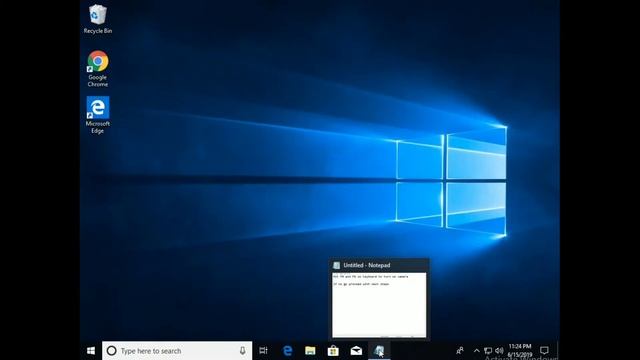Launch Edge from the taskbar
The image size is (640, 360).
[287, 351]
